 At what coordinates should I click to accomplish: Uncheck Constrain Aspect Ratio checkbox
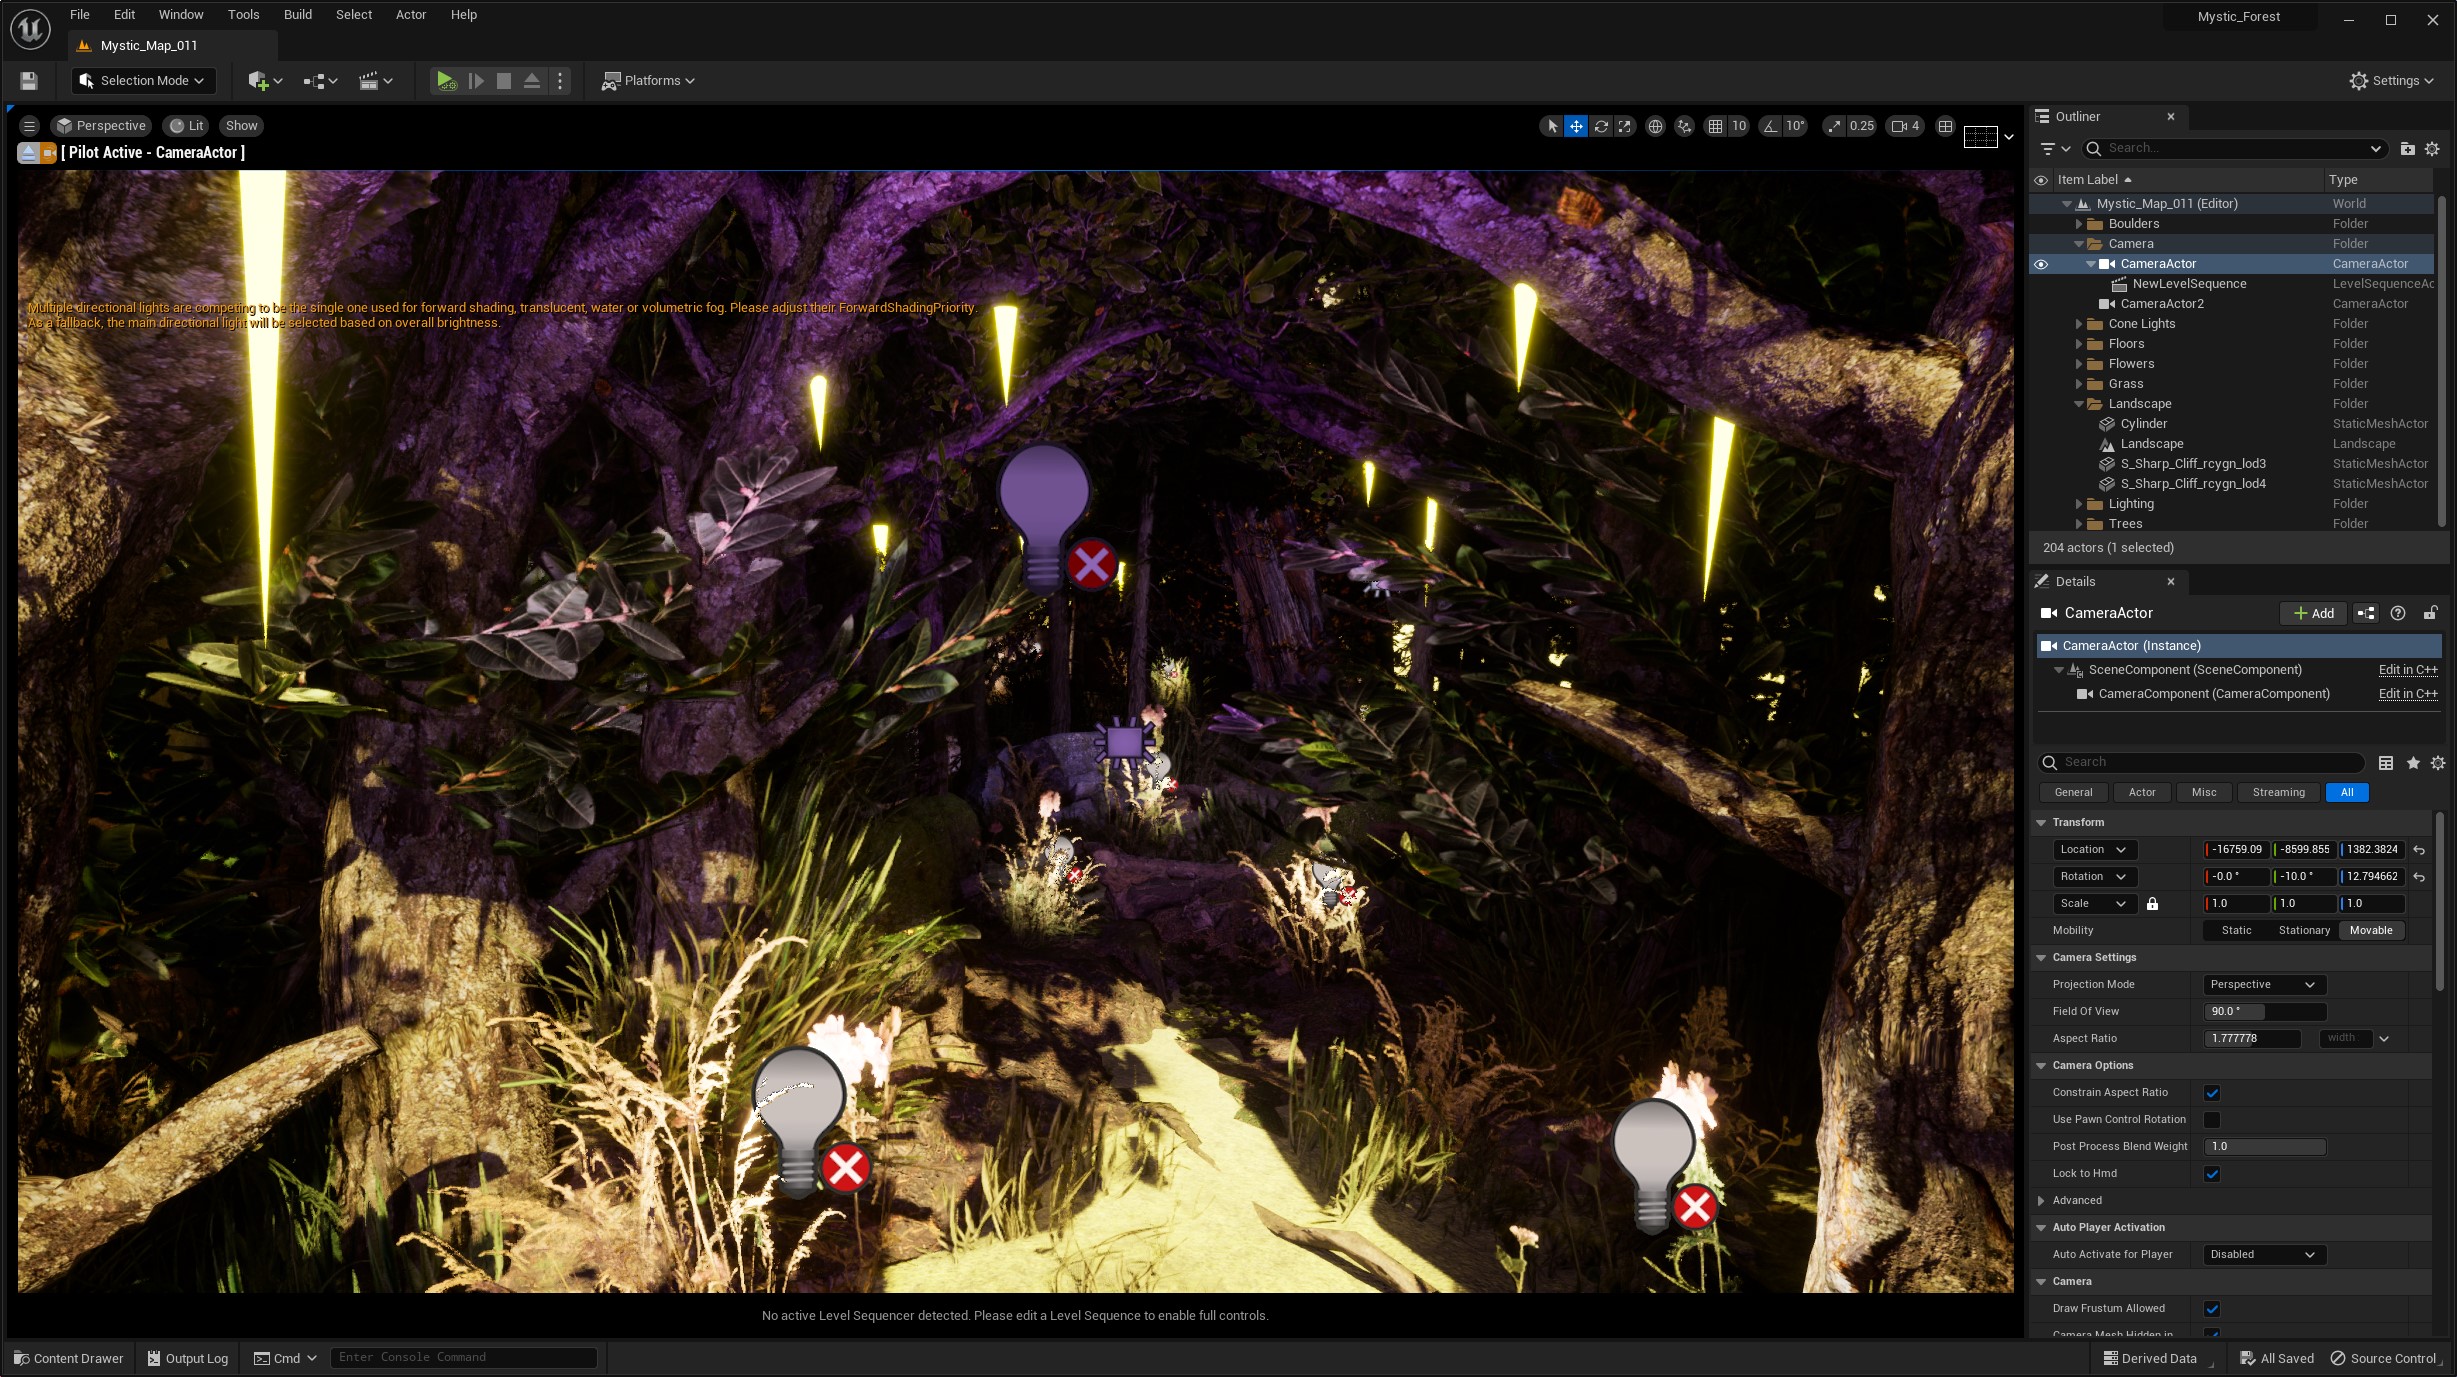(x=2212, y=1093)
